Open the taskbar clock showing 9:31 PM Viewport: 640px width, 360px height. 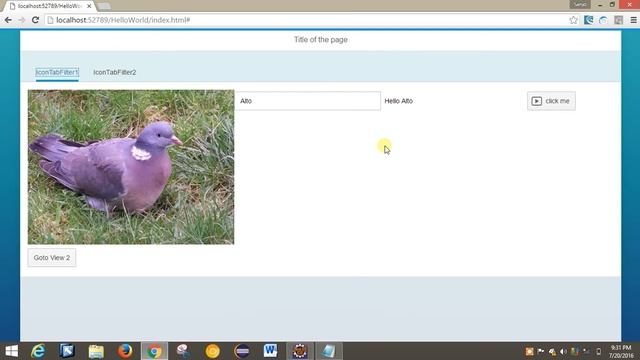[x=621, y=351]
